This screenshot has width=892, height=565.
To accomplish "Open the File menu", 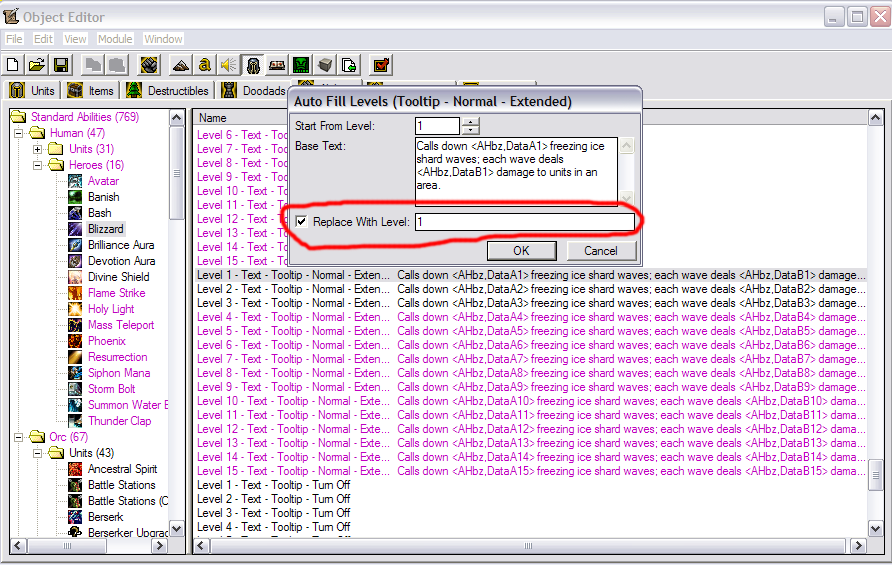I will 14,39.
